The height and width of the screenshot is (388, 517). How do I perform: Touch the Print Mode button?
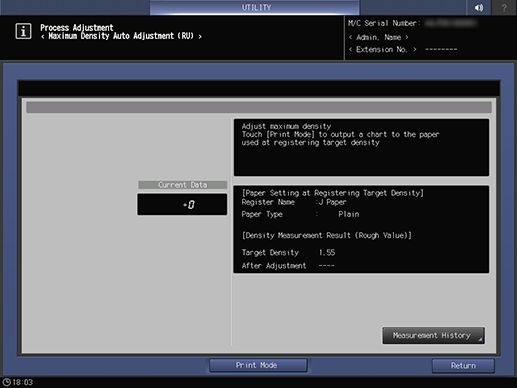258,365
